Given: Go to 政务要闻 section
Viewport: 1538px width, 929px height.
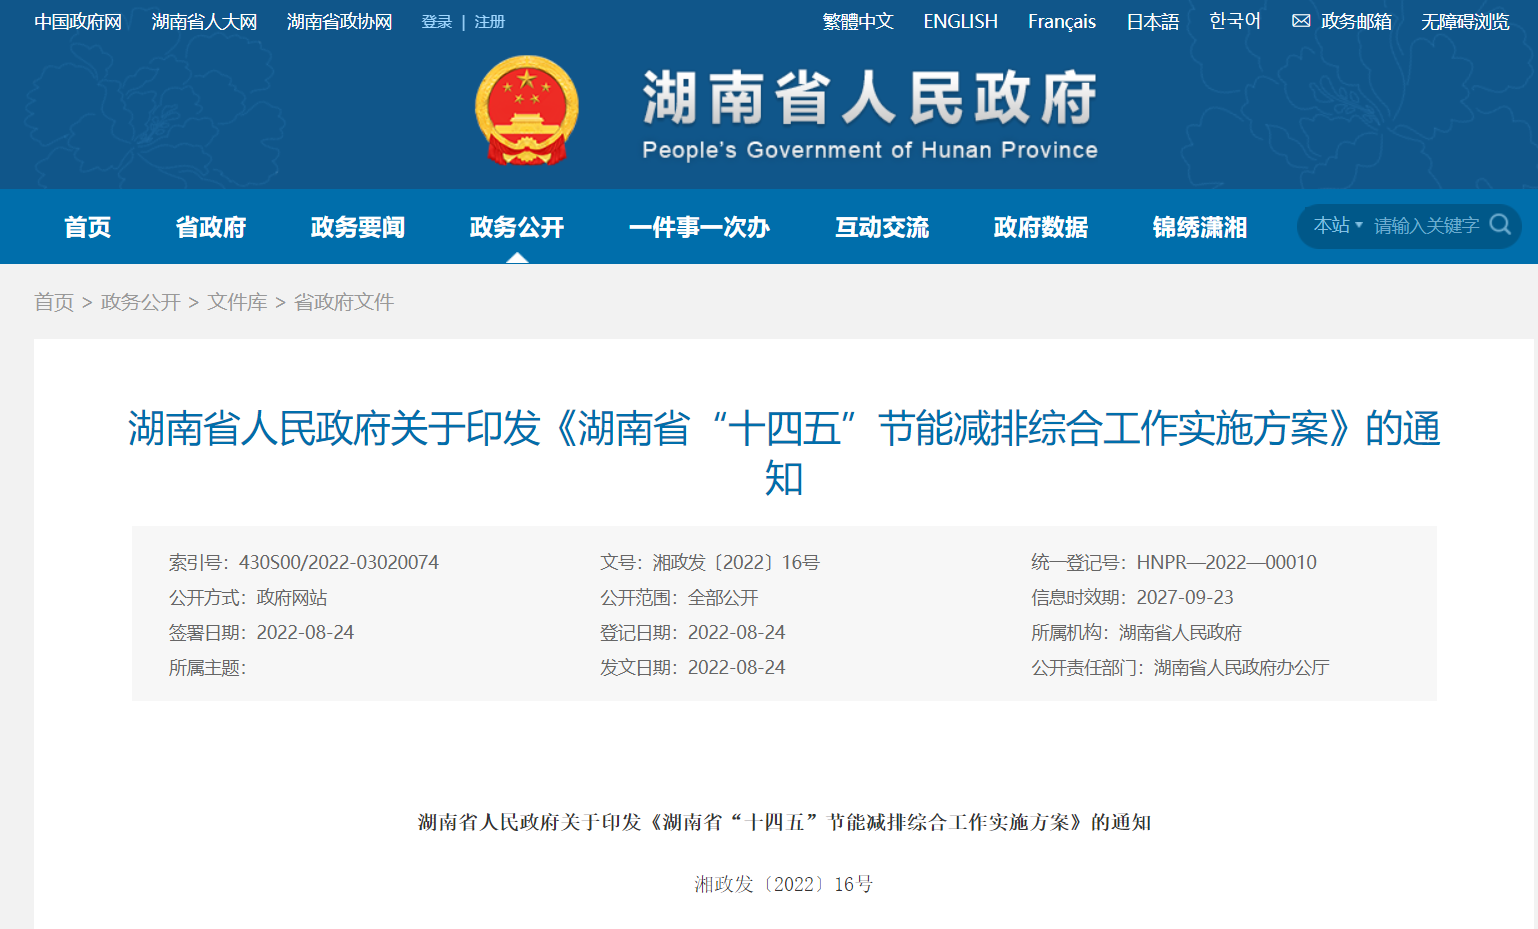Looking at the screenshot, I should 357,227.
